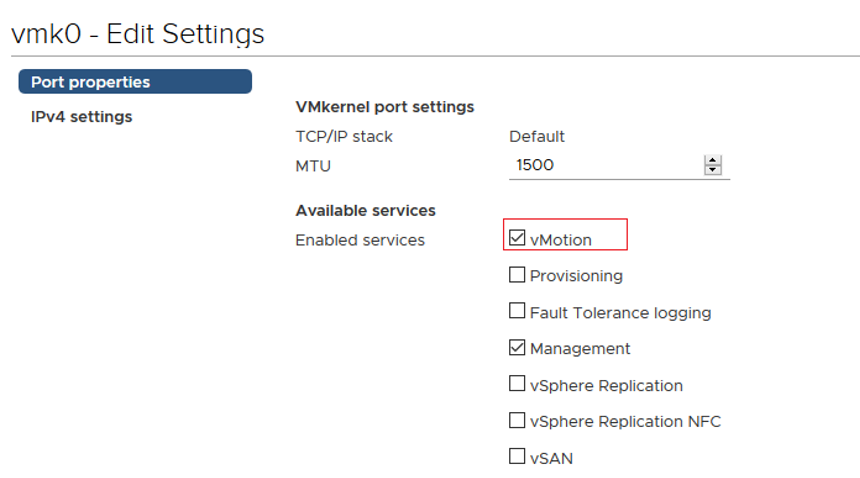The image size is (860, 478).
Task: Disable the vMotion service checkbox
Action: [x=517, y=238]
